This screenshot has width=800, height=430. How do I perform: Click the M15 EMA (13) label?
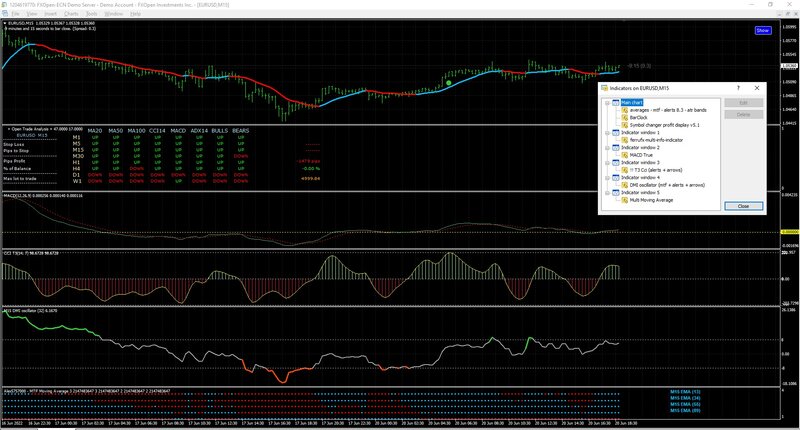tap(685, 392)
